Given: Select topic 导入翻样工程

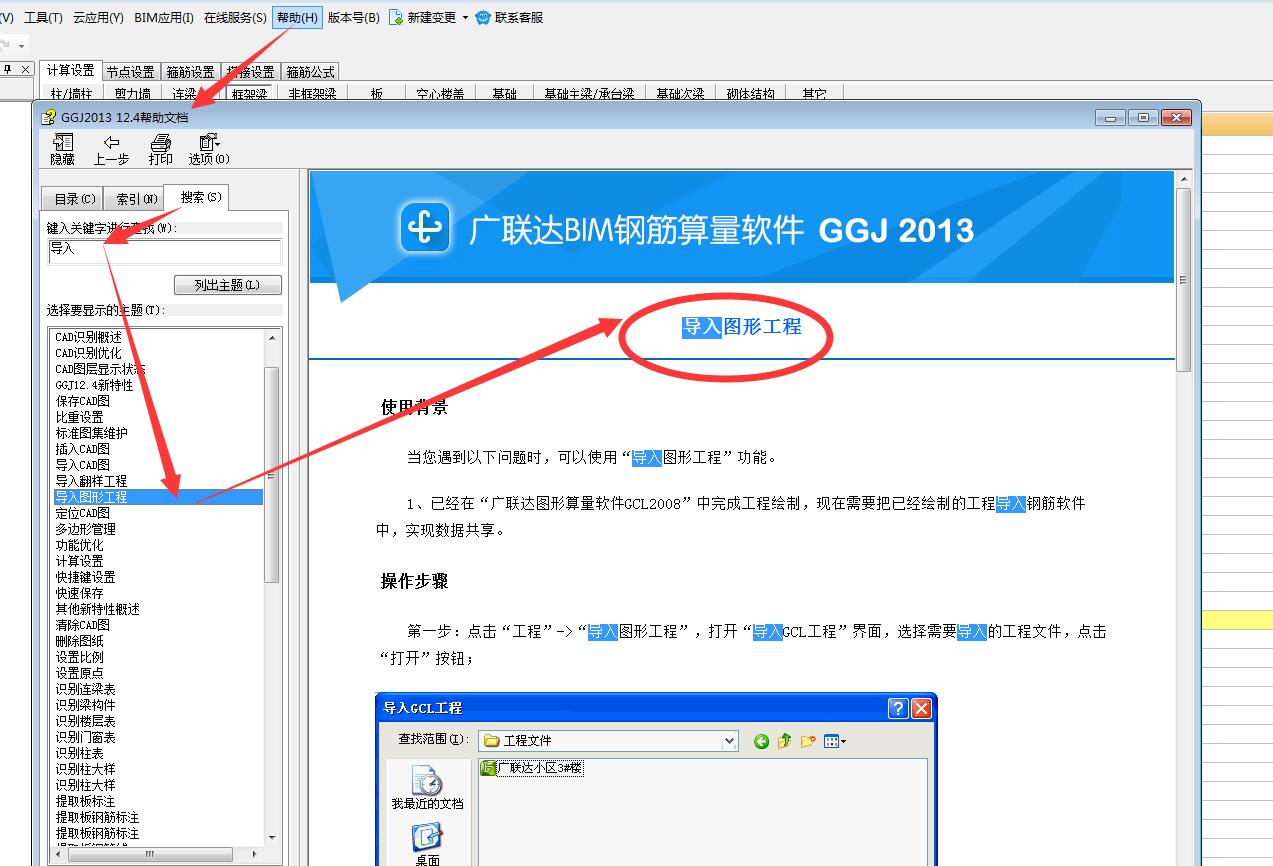Looking at the screenshot, I should pos(91,481).
